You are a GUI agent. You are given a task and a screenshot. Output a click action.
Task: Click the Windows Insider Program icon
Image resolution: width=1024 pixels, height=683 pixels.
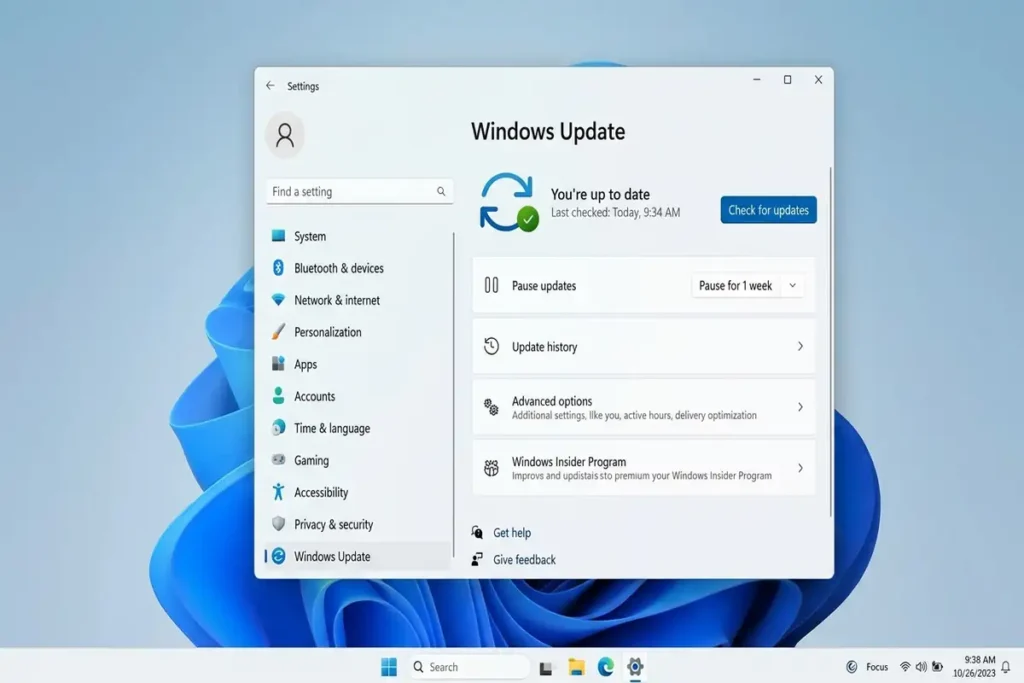click(491, 468)
